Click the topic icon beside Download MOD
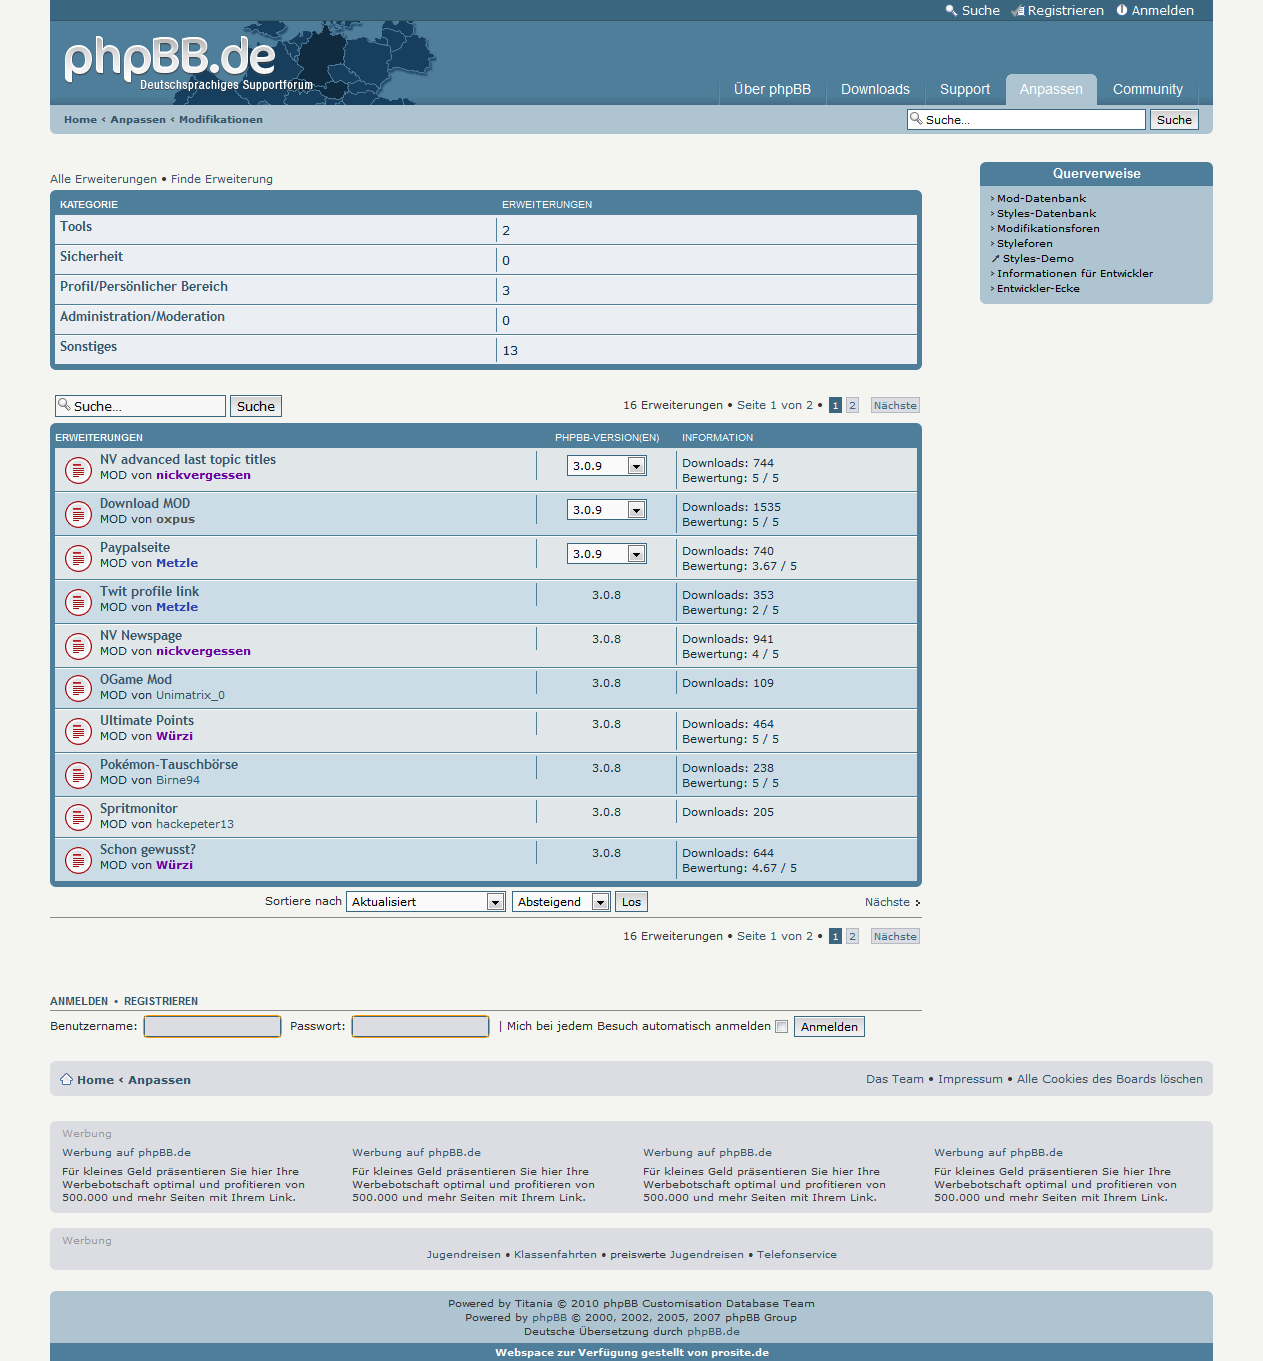The height and width of the screenshot is (1361, 1263). [78, 514]
